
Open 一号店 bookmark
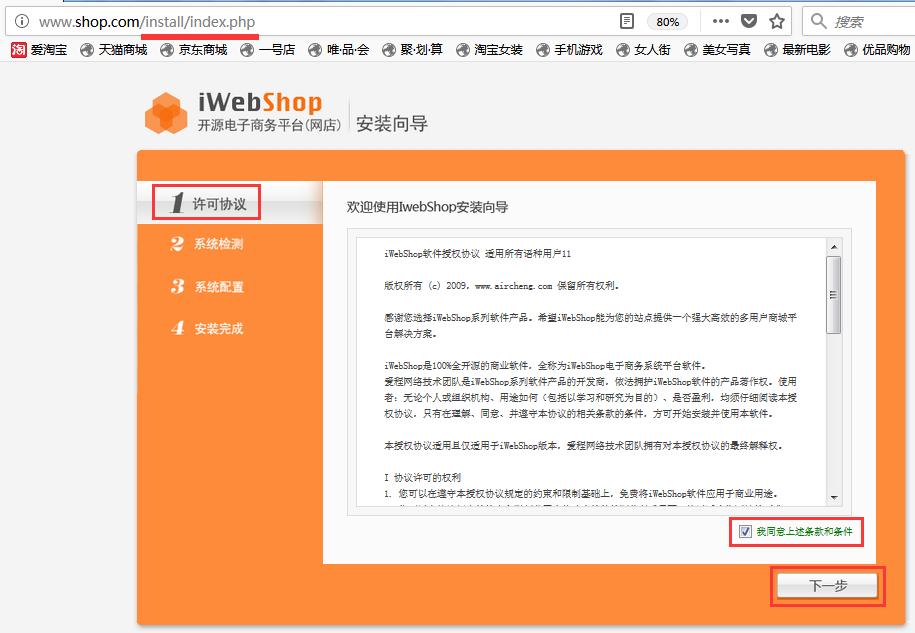coord(268,50)
